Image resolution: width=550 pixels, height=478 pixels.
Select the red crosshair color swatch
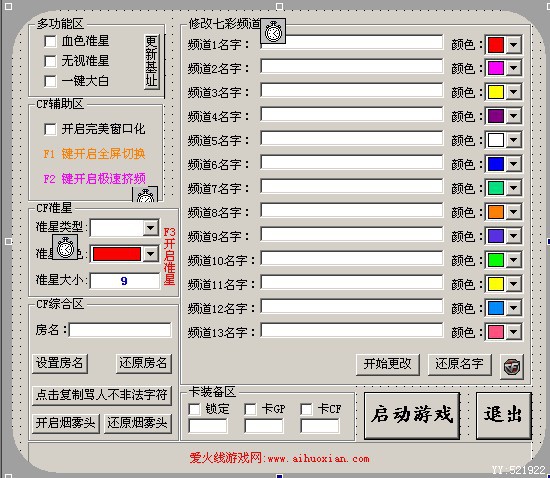tap(117, 254)
